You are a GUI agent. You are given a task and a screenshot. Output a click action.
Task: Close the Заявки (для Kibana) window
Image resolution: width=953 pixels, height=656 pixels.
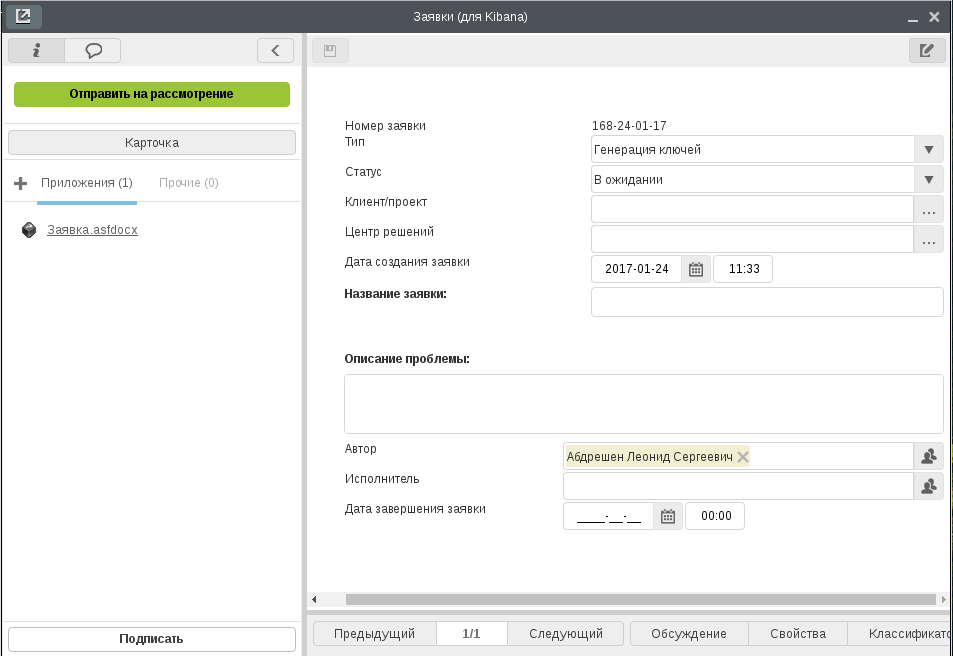(x=934, y=17)
